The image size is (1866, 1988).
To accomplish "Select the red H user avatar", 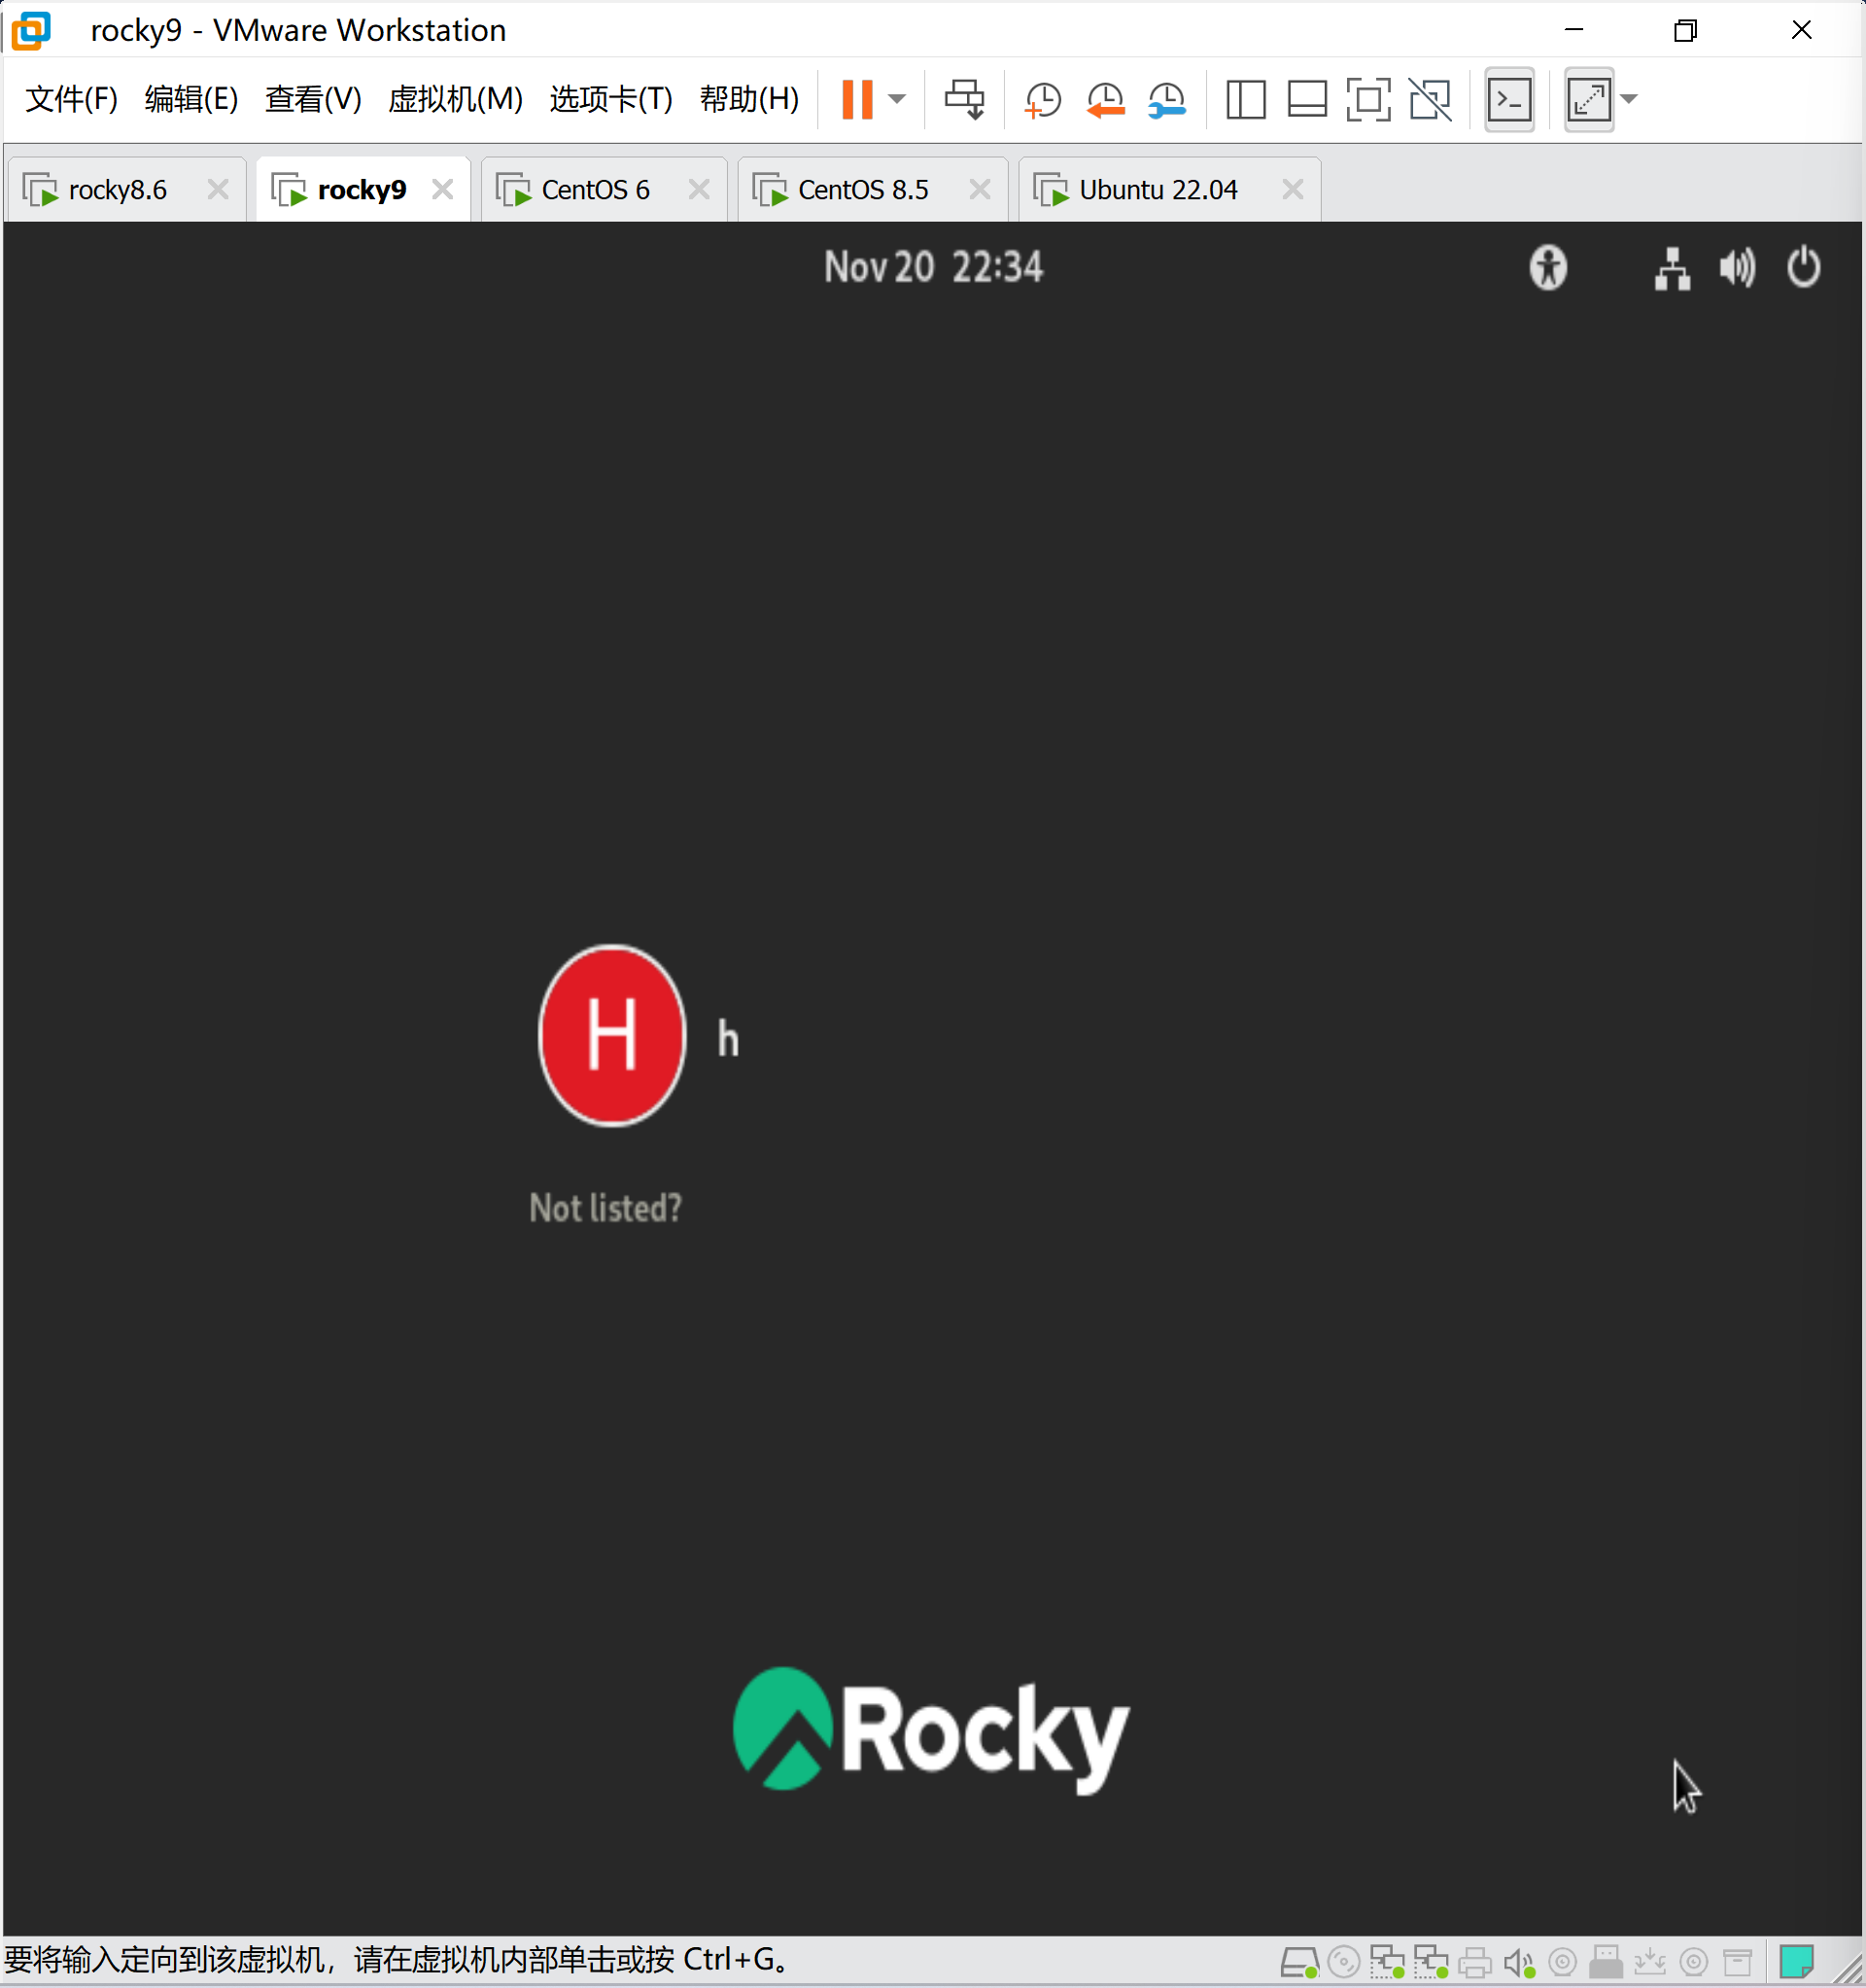I will (x=612, y=1036).
